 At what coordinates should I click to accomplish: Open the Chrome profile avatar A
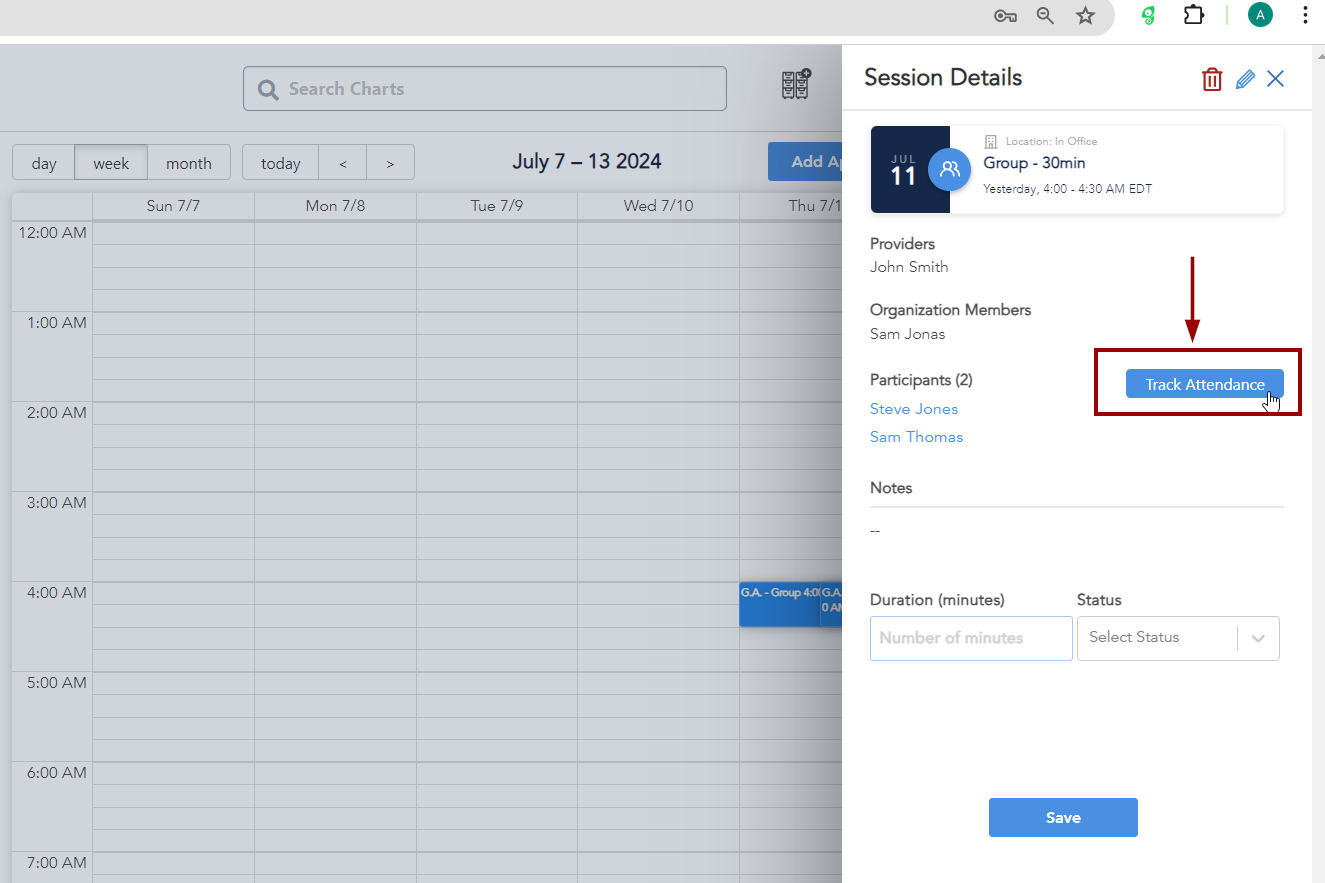pyautogui.click(x=1260, y=15)
